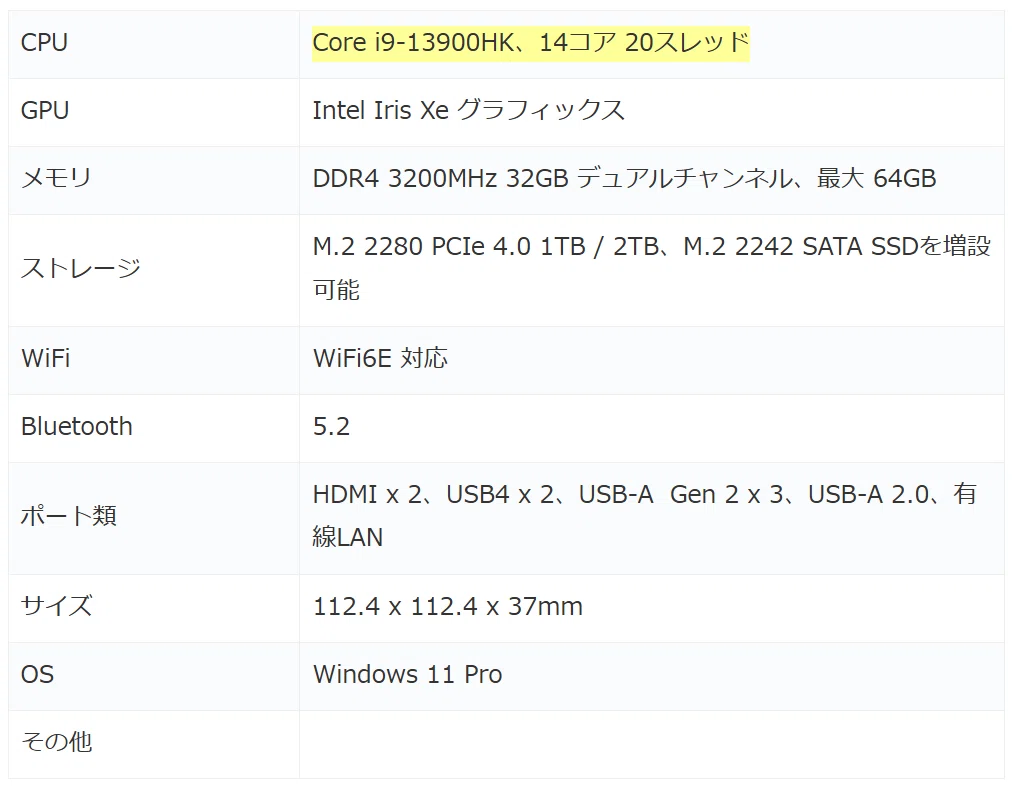Click the ポート類 row label
The height and width of the screenshot is (791, 1014).
point(69,516)
